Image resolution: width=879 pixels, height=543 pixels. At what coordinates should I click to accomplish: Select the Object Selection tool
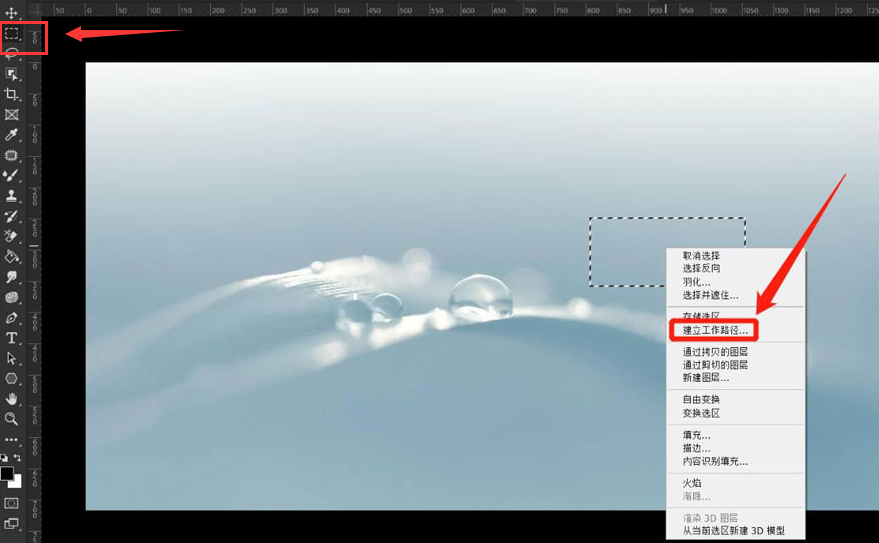tap(11, 74)
